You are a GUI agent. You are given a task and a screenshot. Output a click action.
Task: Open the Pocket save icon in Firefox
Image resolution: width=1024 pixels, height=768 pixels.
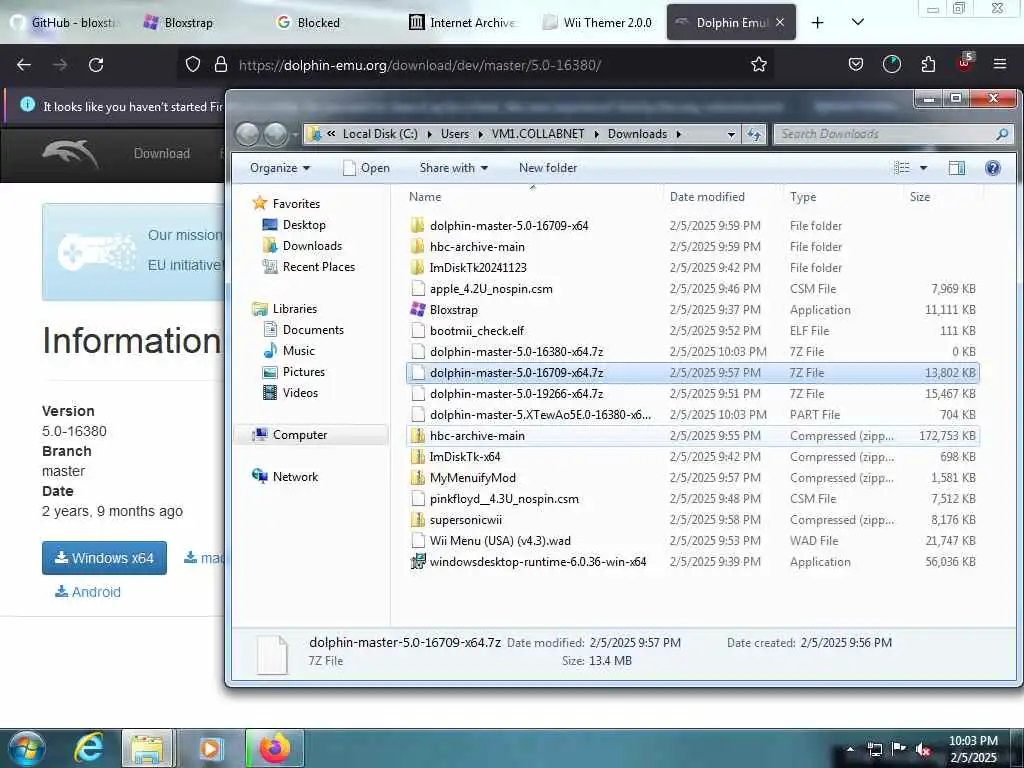pyautogui.click(x=856, y=65)
